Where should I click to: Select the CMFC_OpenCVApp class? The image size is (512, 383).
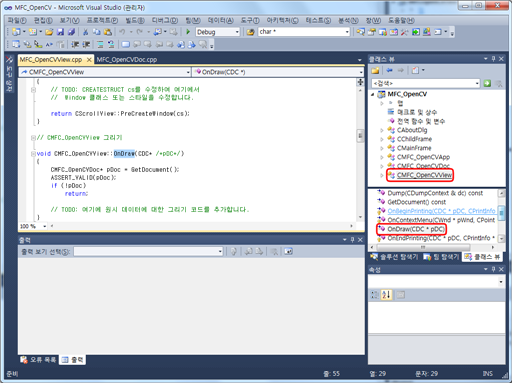423,157
